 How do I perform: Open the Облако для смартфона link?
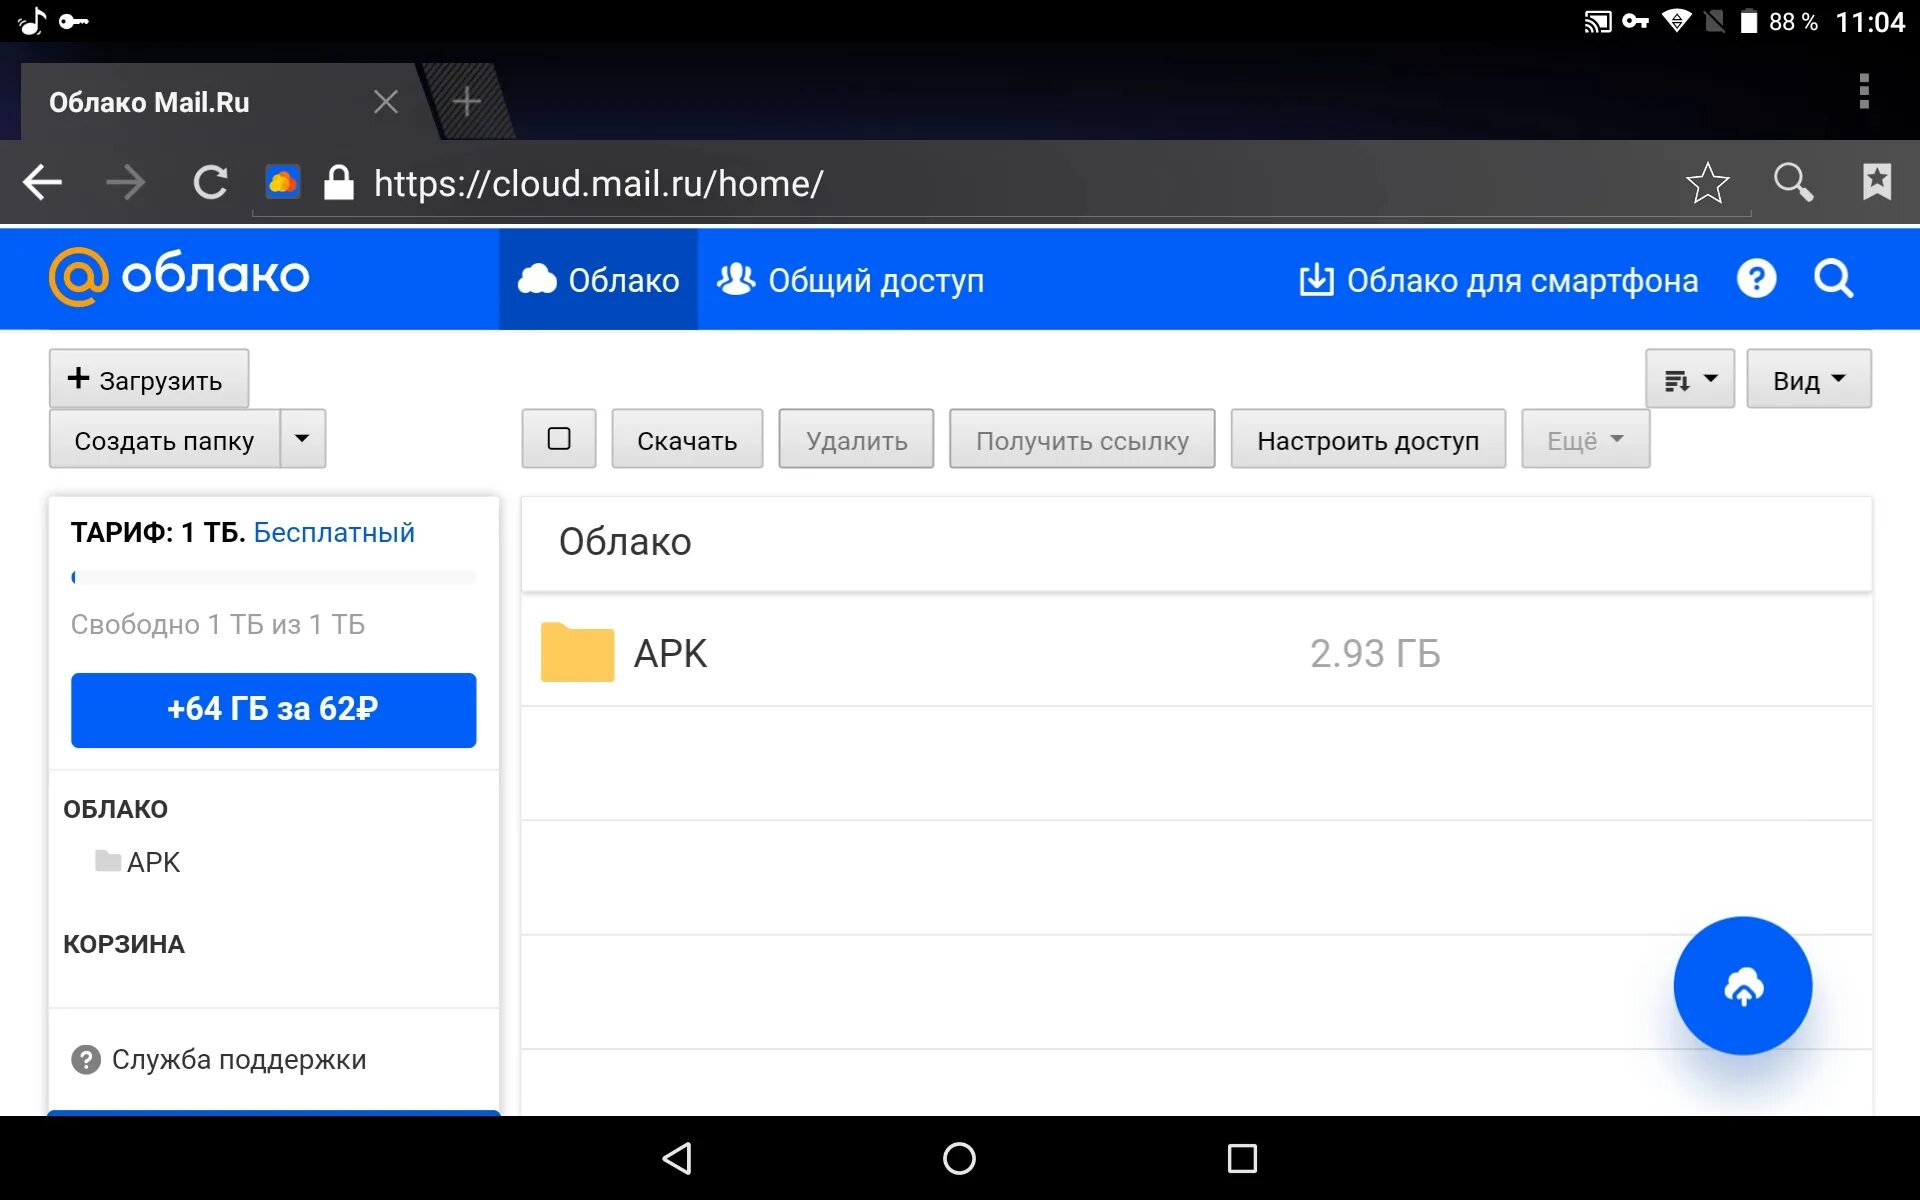[1498, 280]
